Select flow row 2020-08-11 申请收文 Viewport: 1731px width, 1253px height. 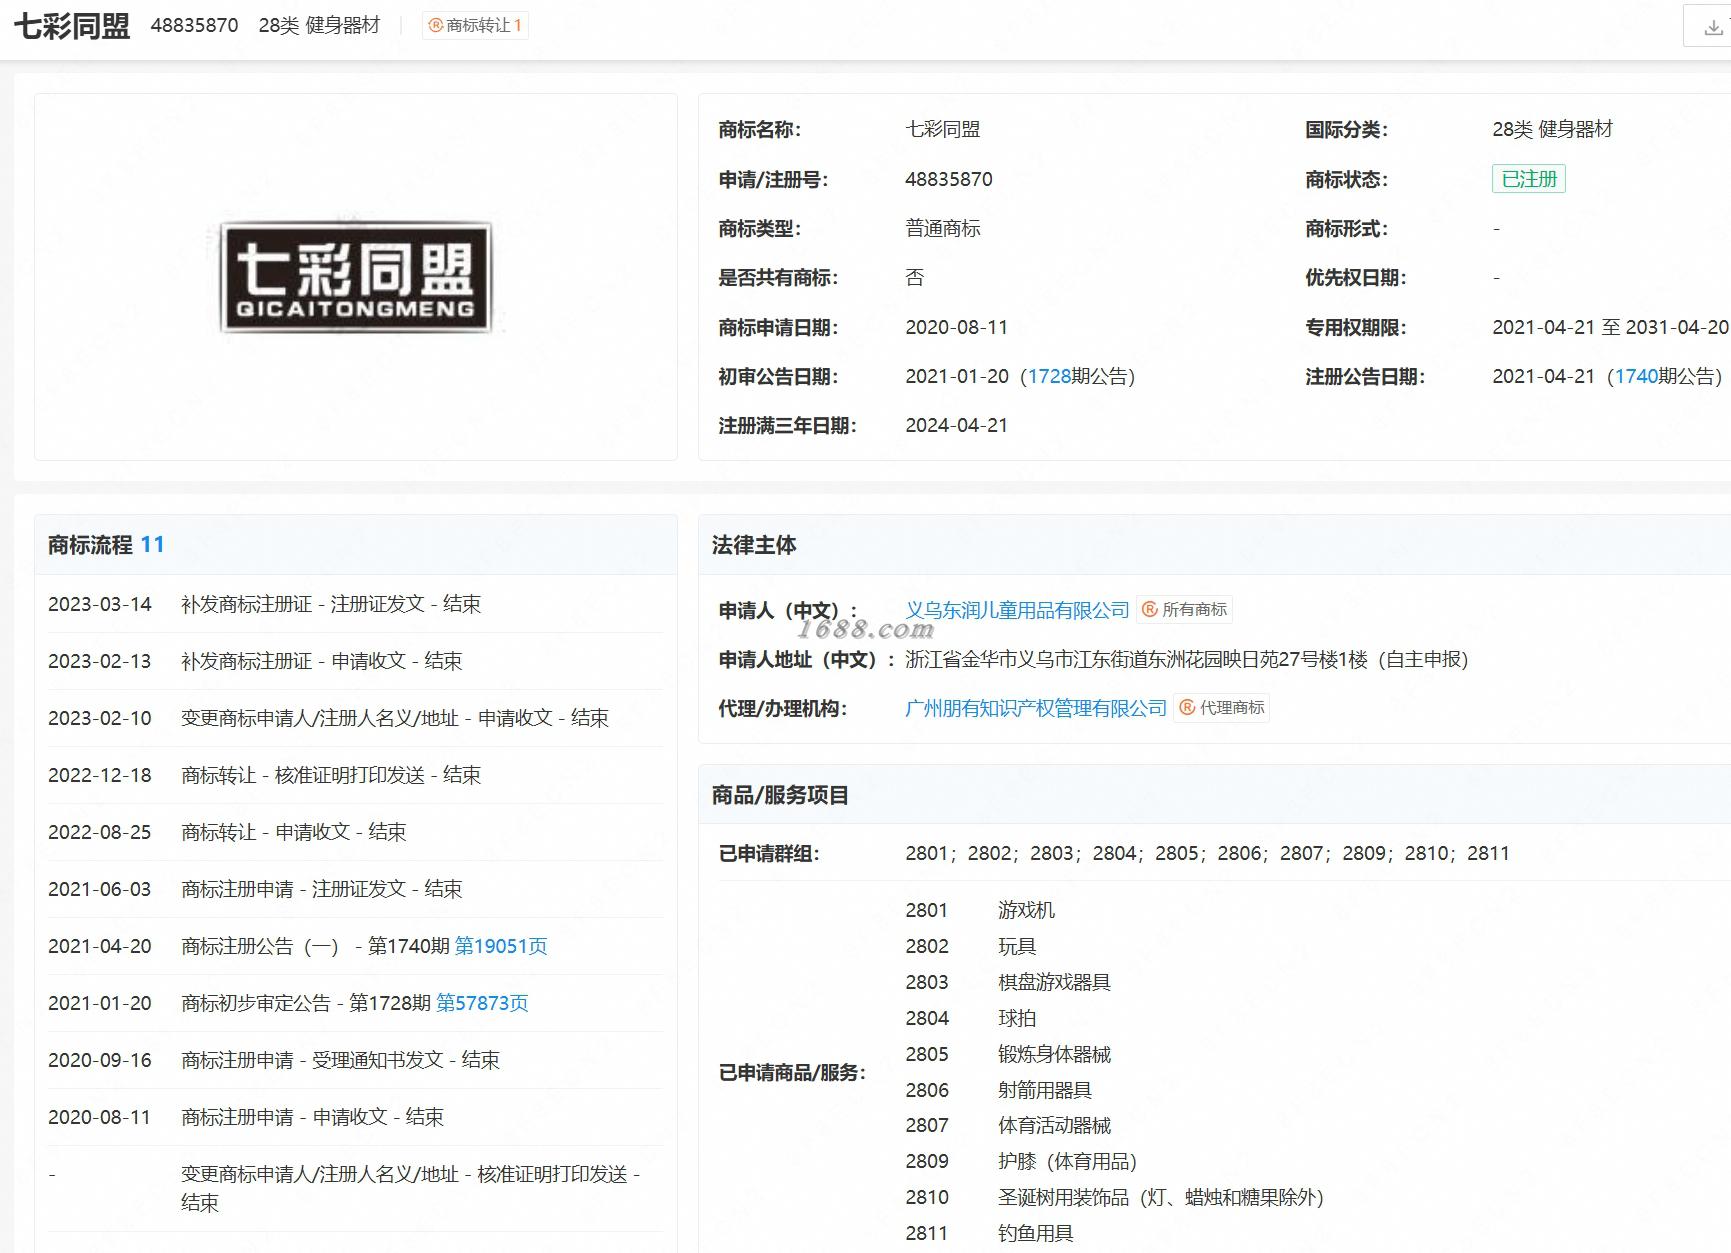[355, 1117]
